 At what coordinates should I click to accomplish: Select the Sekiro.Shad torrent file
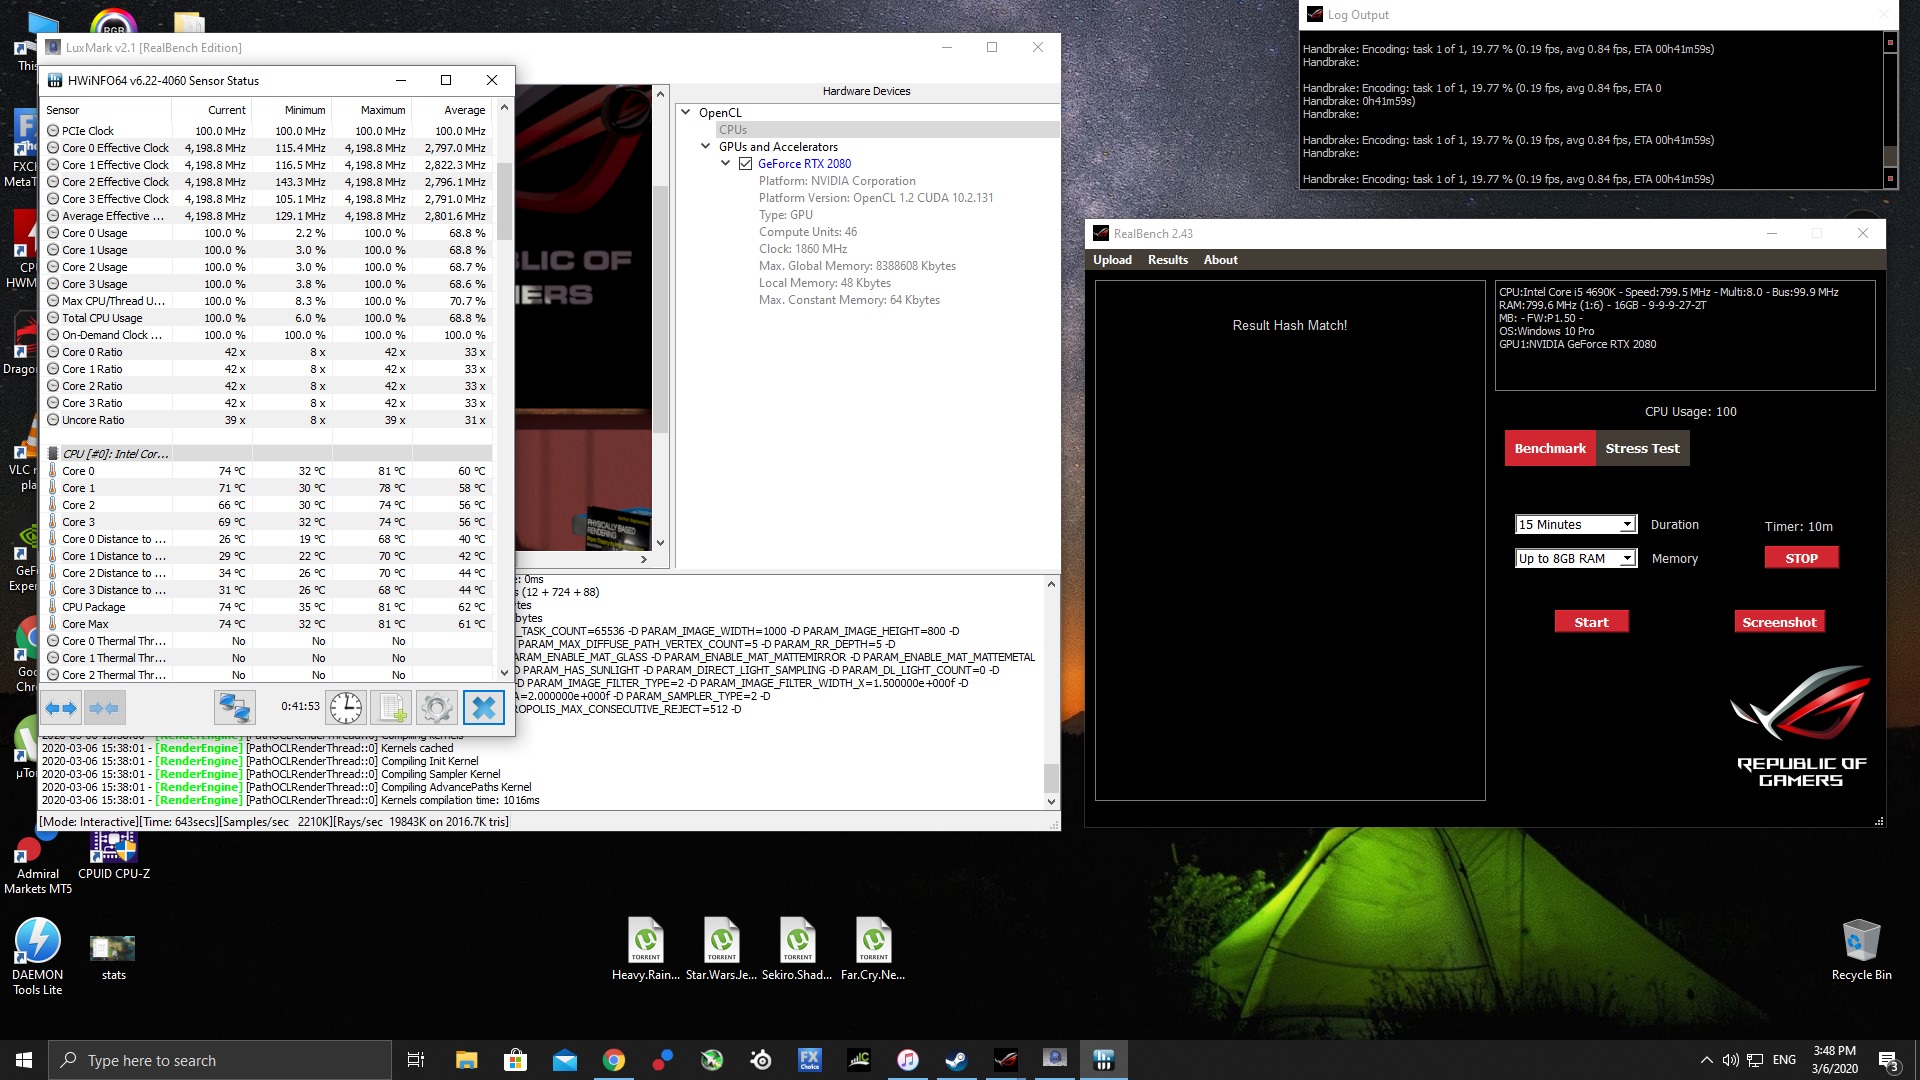pos(797,949)
